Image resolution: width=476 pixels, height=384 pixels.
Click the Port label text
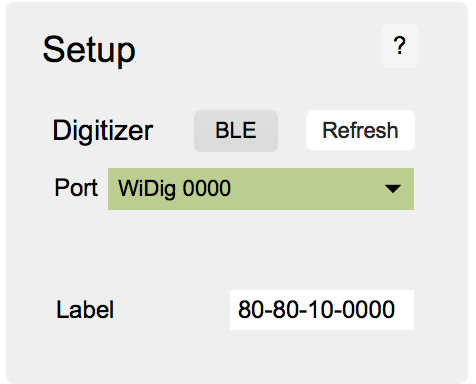[x=76, y=188]
